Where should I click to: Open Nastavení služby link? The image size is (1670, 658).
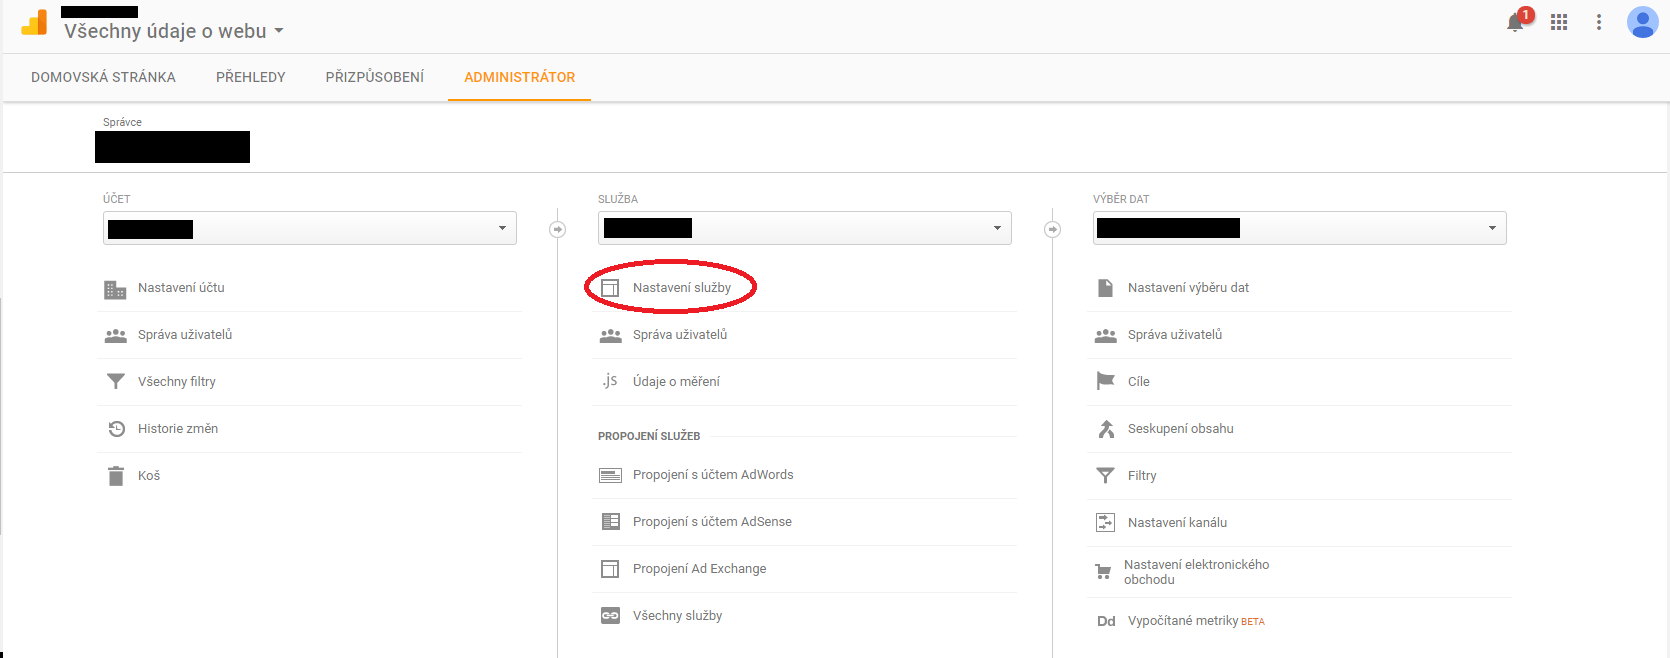click(x=682, y=288)
